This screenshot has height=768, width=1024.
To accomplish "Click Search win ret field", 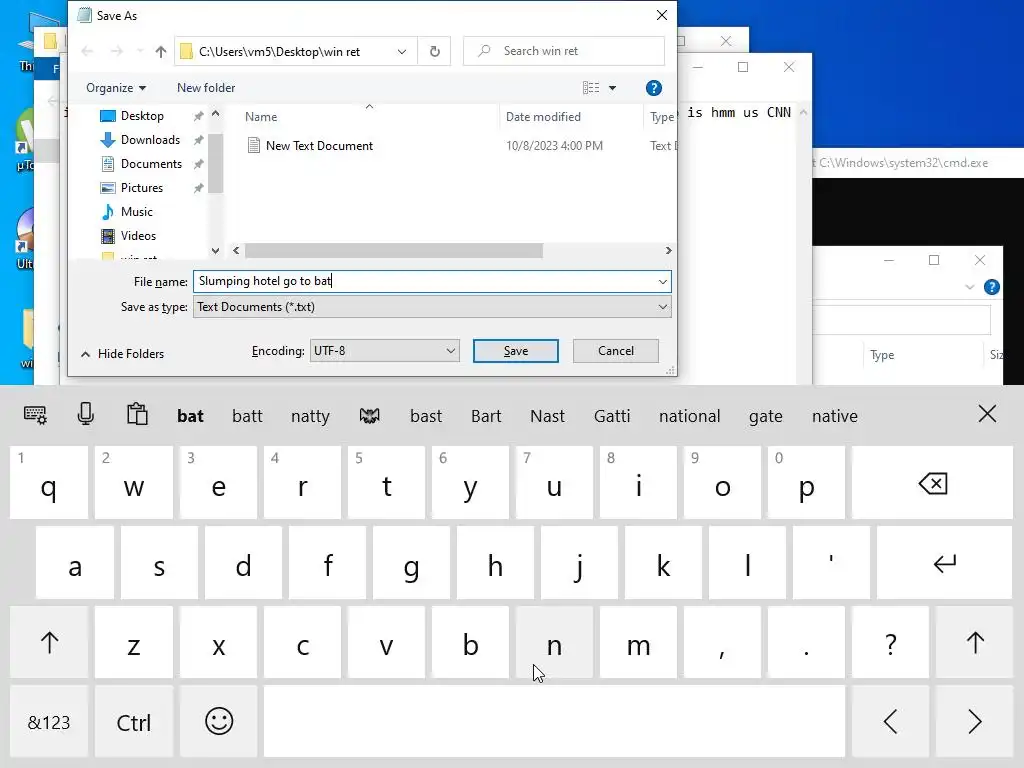I will 564,51.
